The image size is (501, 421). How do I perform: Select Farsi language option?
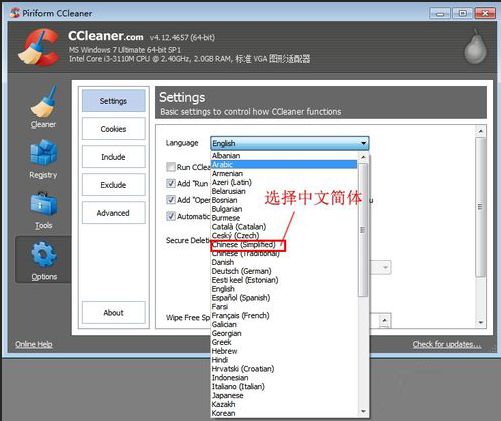coord(284,307)
